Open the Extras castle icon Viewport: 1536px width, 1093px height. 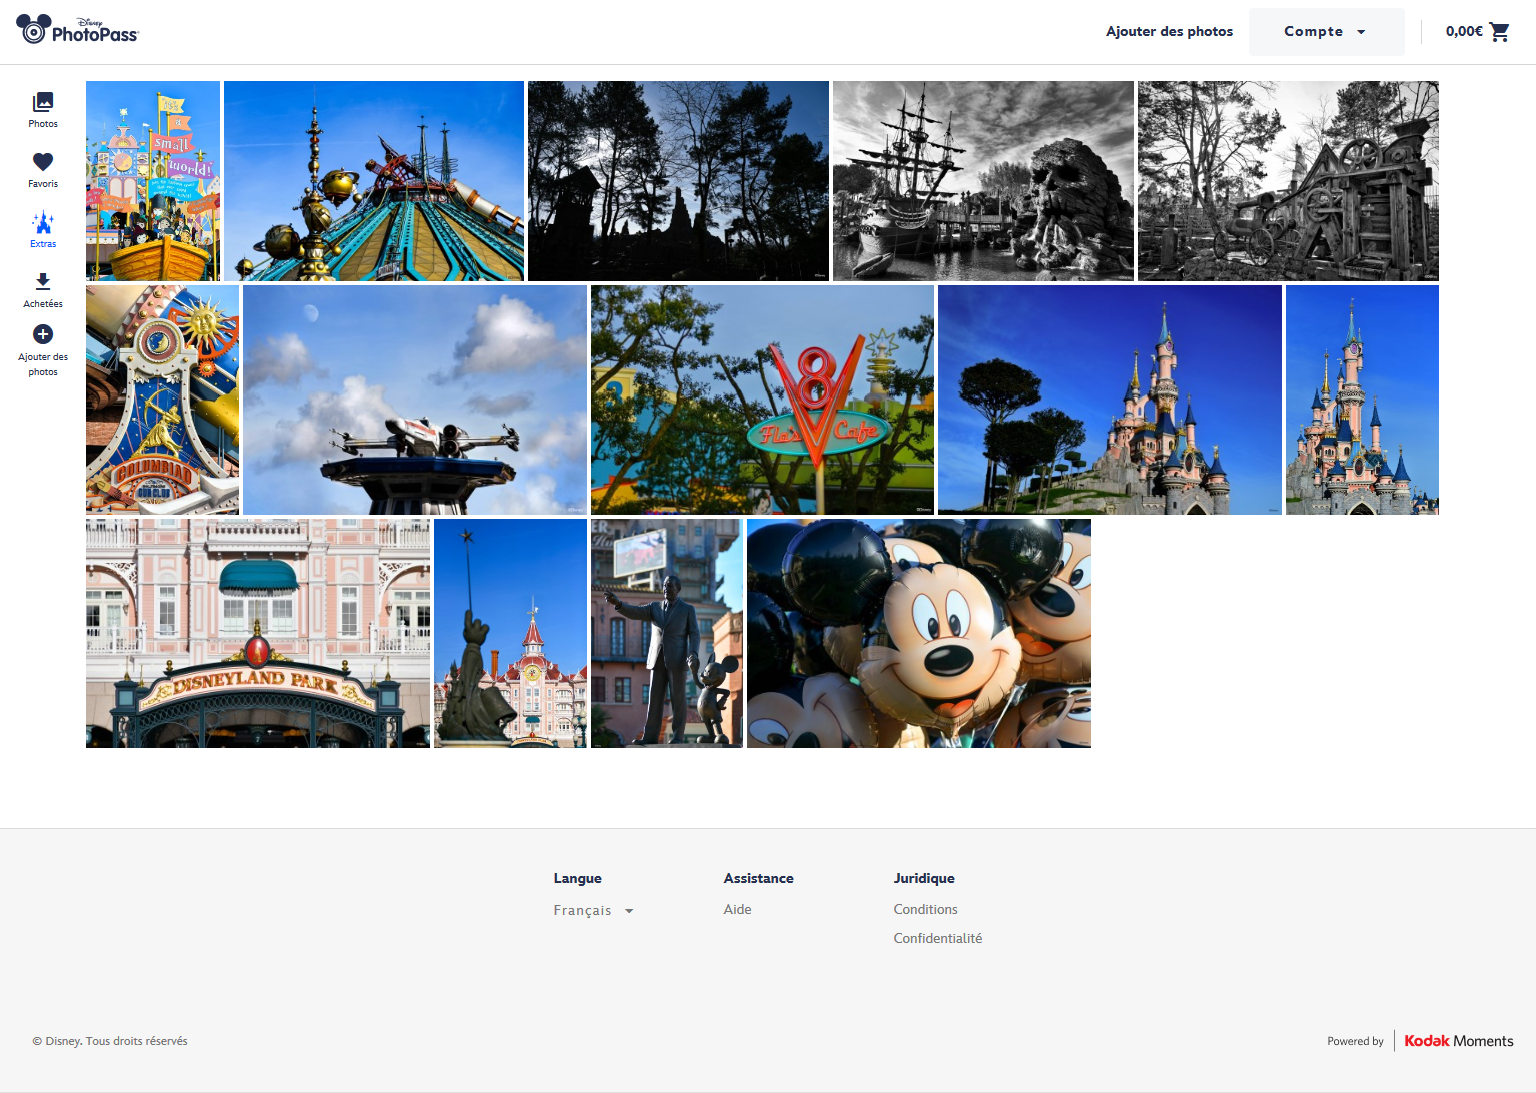pyautogui.click(x=43, y=230)
